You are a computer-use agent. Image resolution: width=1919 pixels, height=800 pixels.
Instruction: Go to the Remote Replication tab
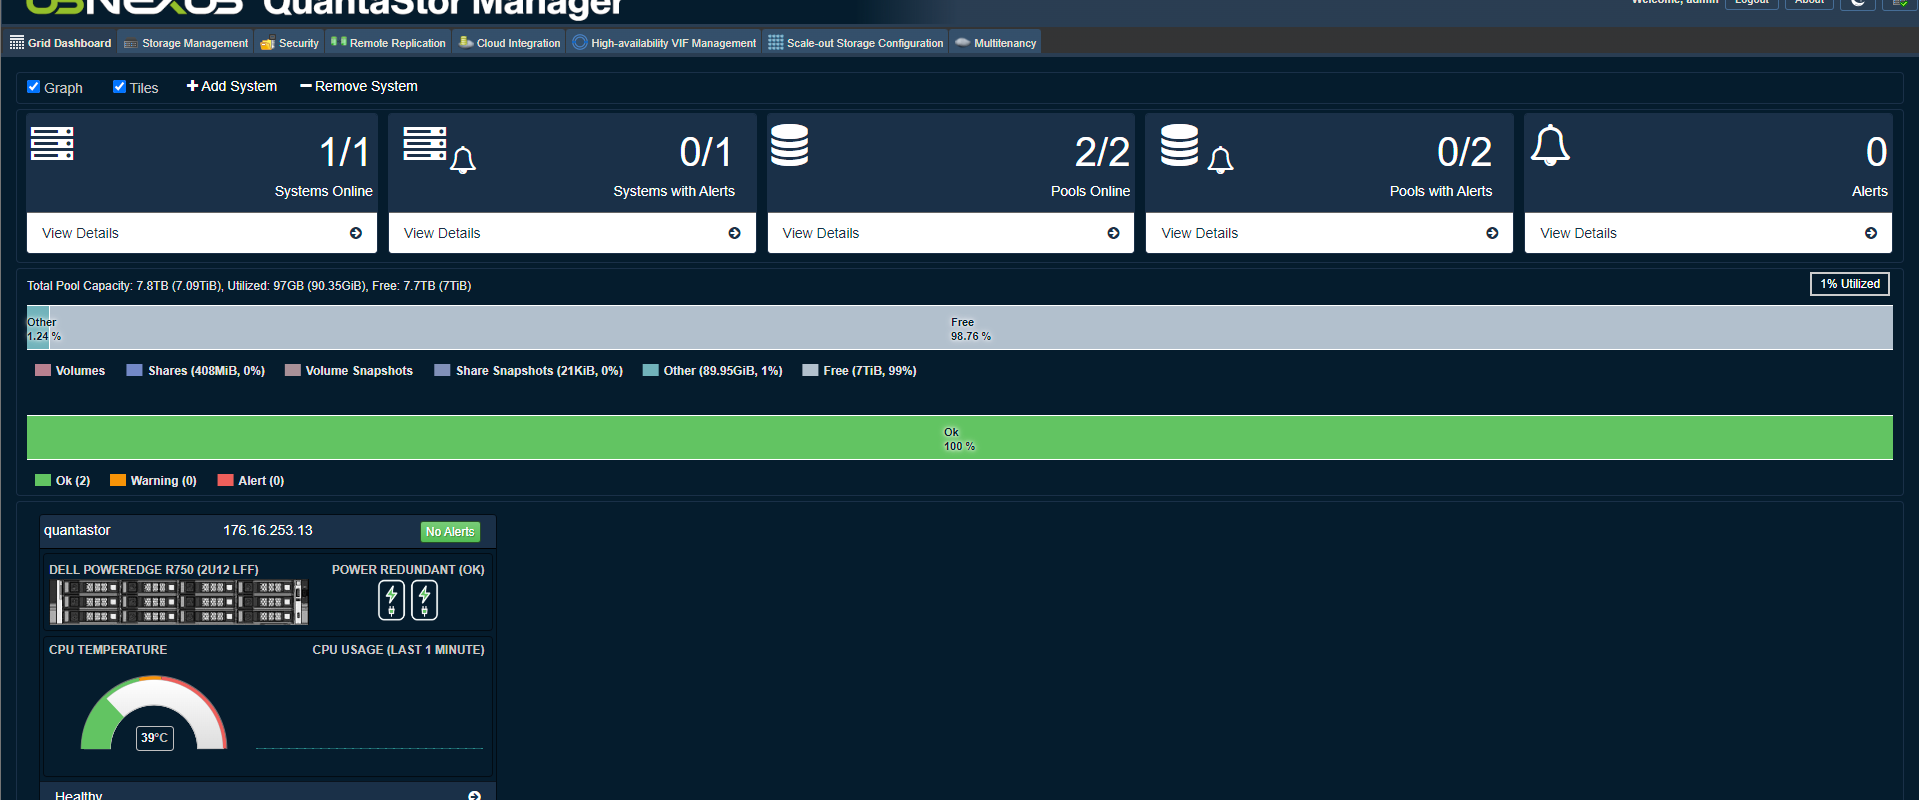pos(388,43)
